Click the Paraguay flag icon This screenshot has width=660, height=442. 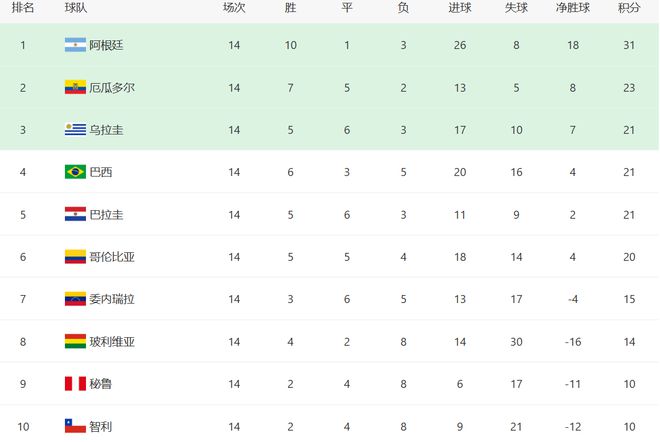pos(75,214)
